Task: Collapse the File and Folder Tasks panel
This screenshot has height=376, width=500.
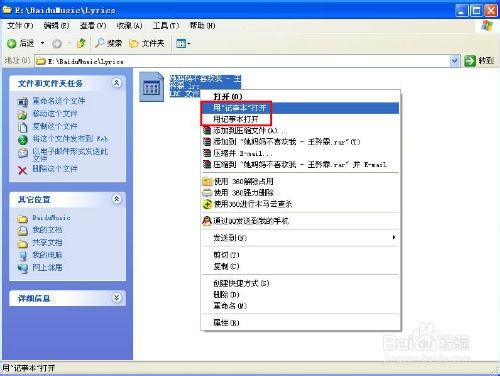Action: pos(116,83)
